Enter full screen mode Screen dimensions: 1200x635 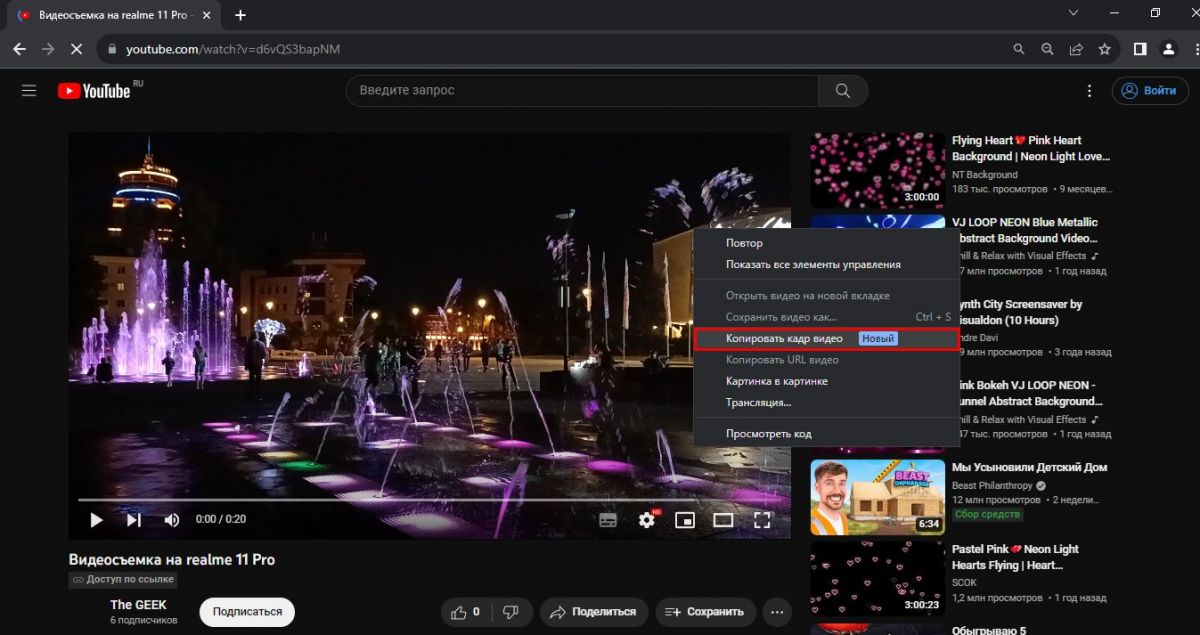[762, 520]
